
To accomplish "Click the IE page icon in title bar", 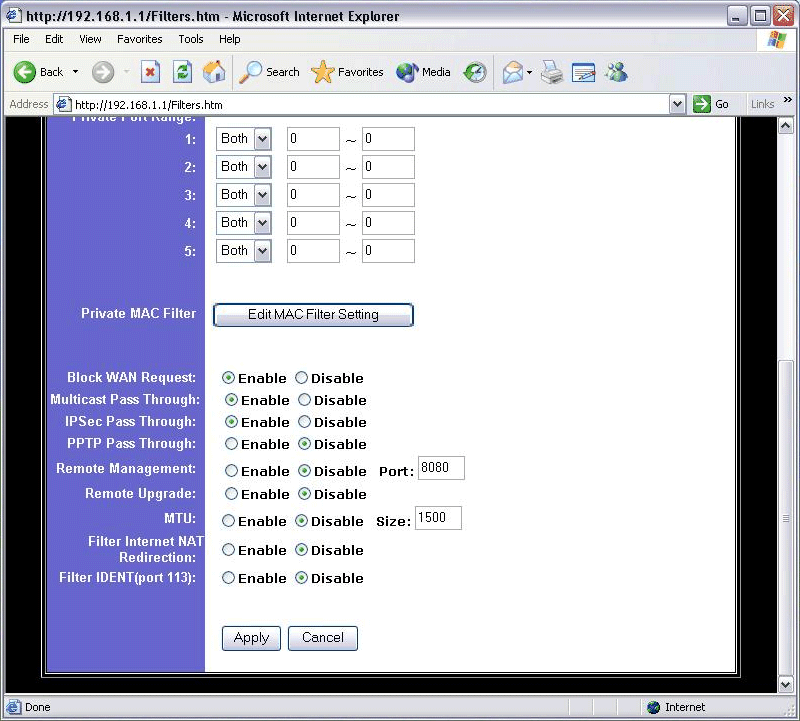I will point(14,15).
